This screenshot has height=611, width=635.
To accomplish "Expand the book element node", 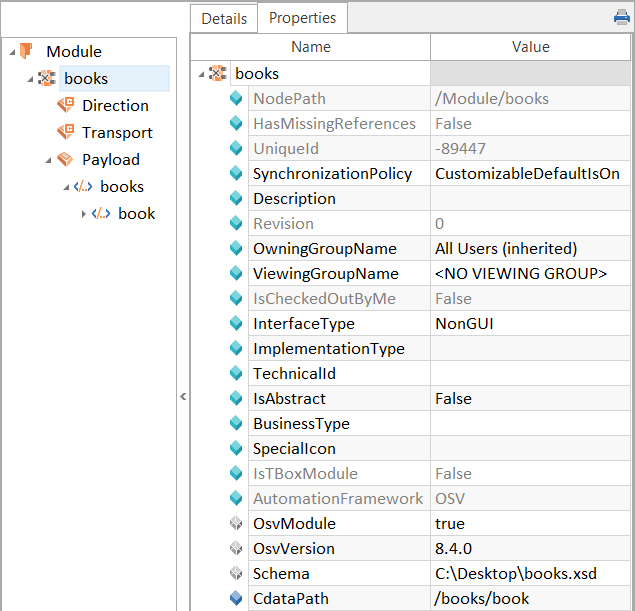I will coord(84,214).
